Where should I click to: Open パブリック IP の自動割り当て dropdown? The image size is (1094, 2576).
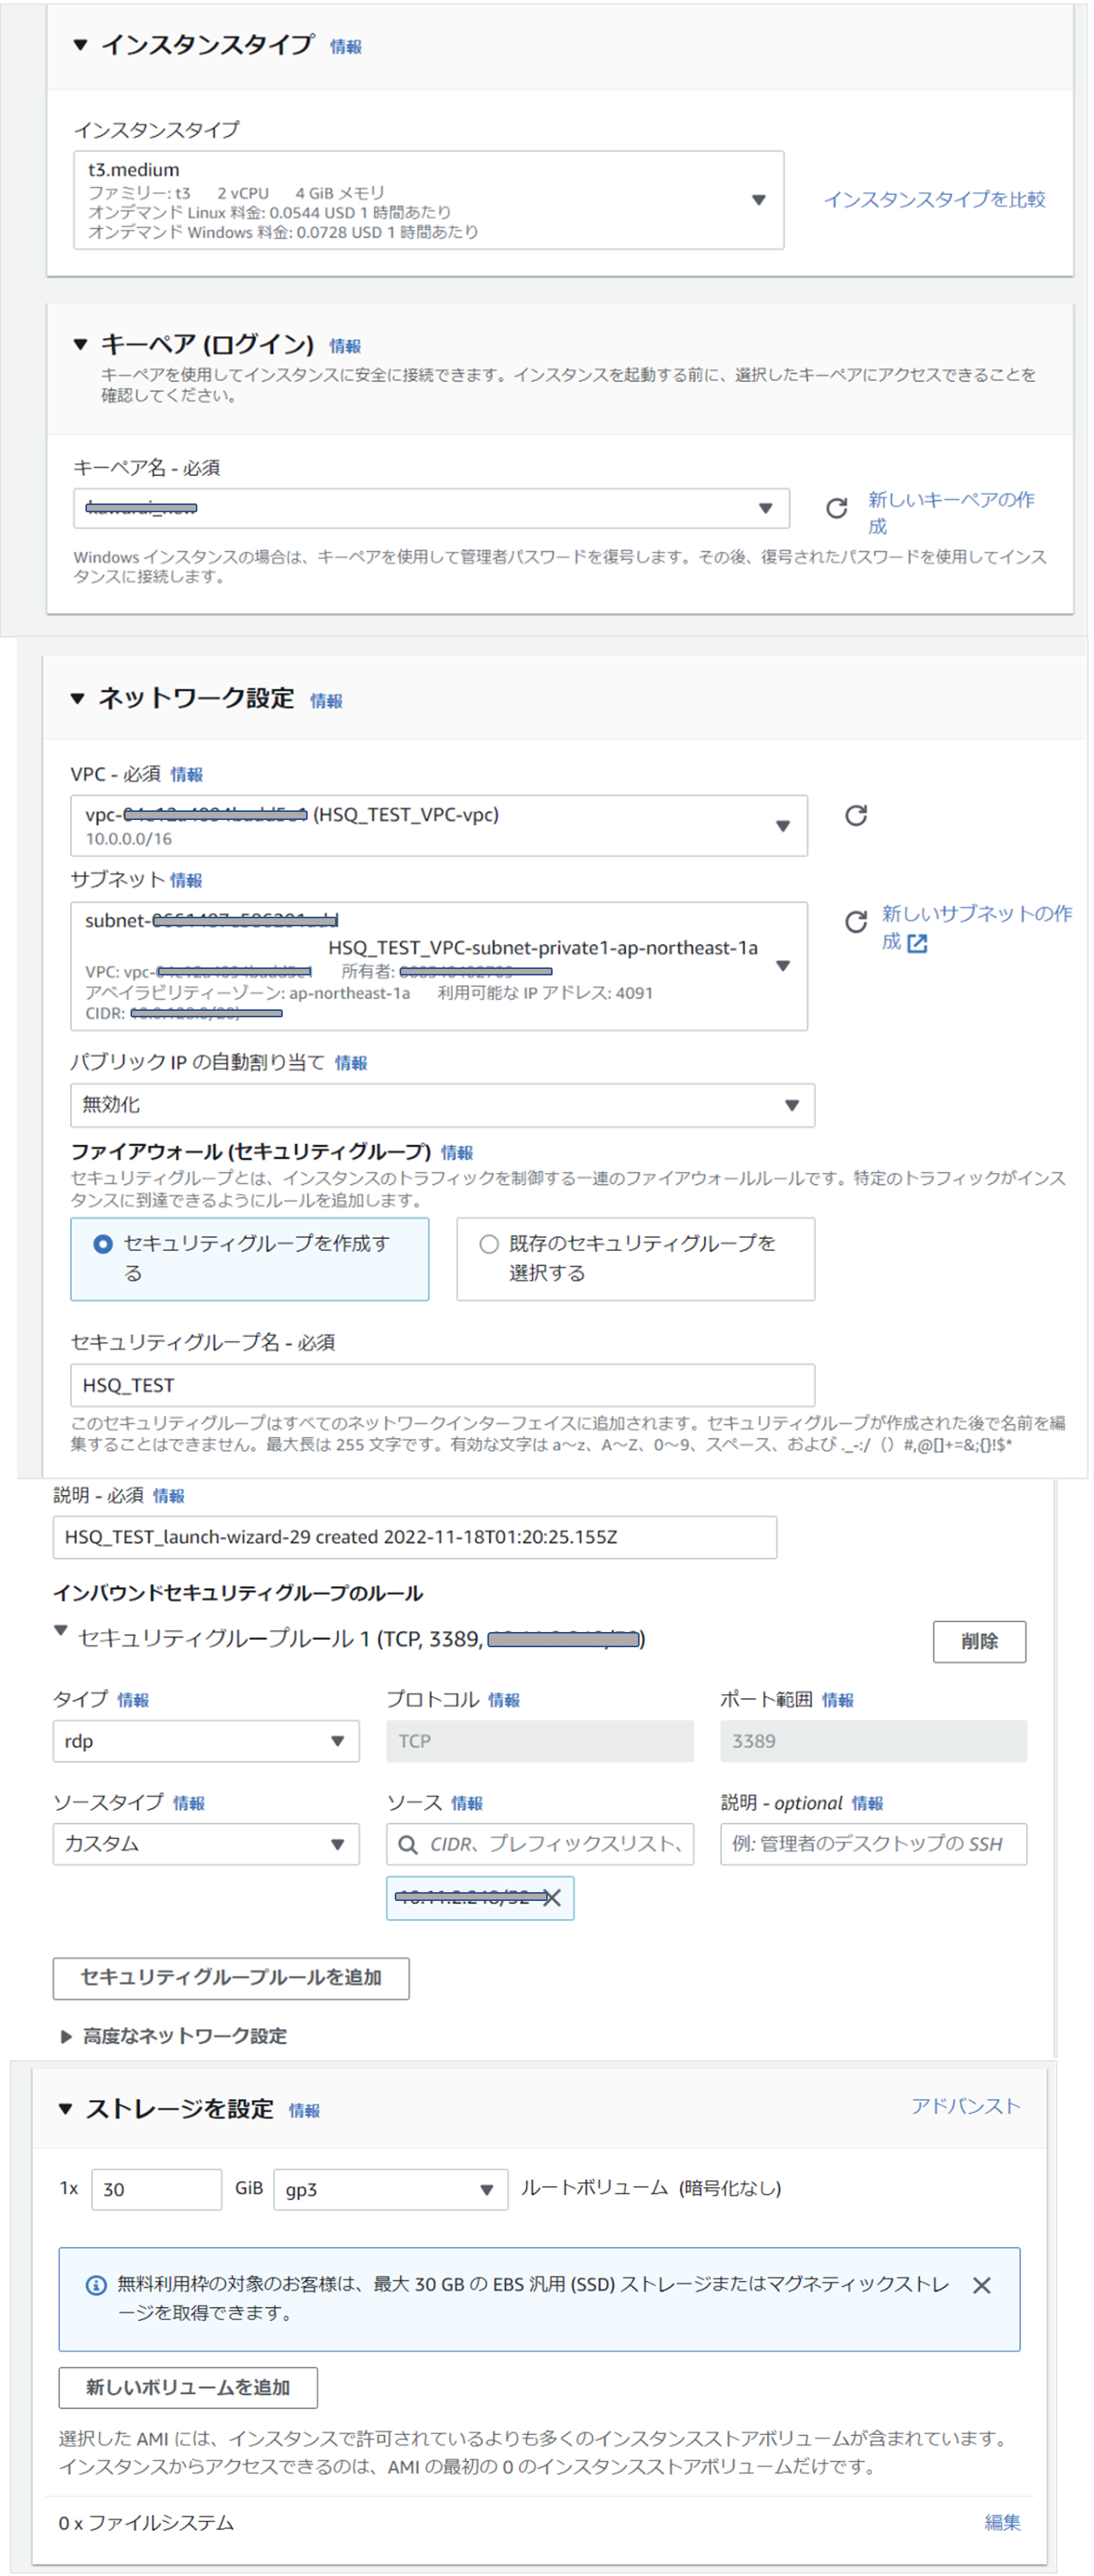[x=442, y=1105]
